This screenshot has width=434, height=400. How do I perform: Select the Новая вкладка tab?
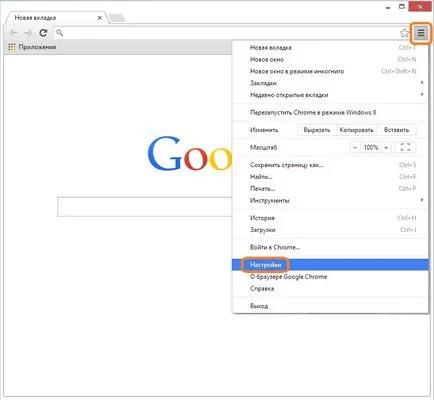(57, 18)
